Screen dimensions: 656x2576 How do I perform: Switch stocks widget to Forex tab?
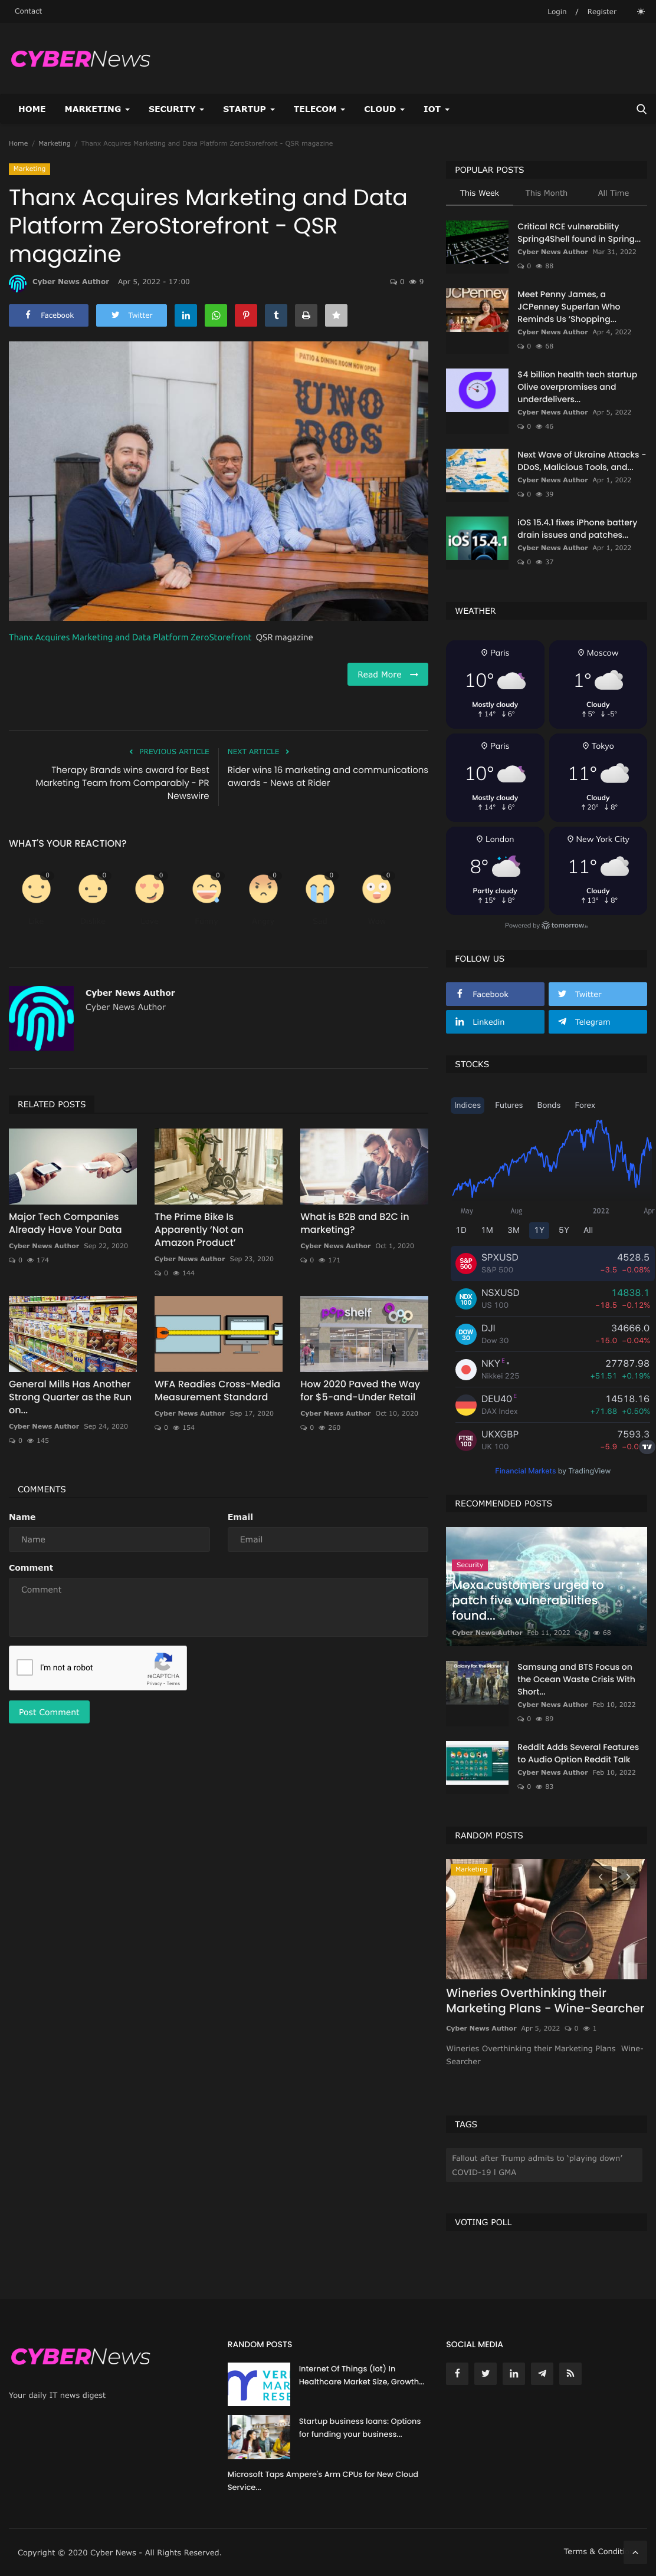[585, 1105]
